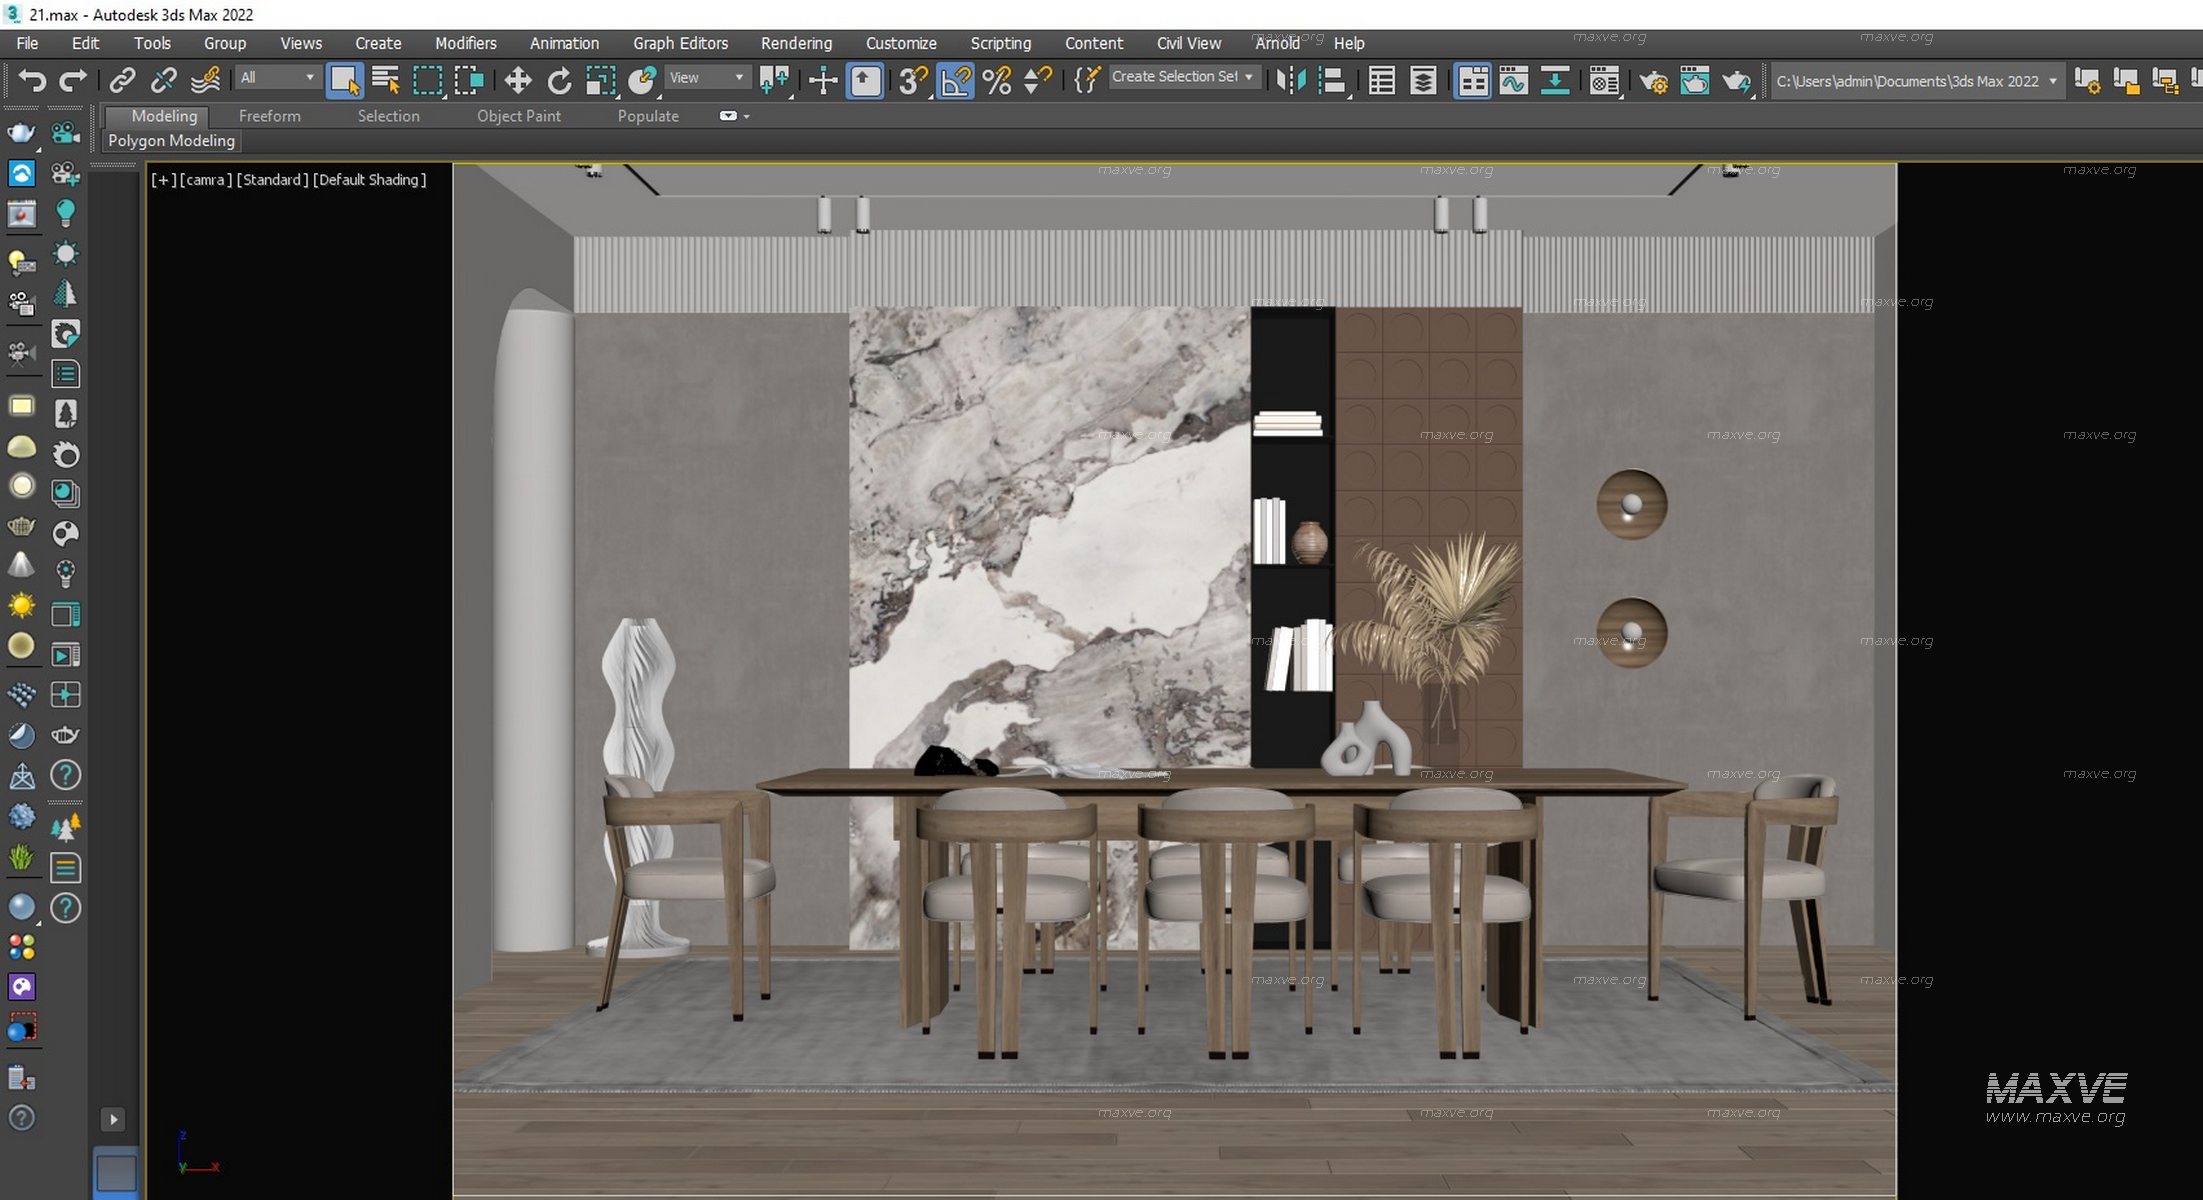Open the All selection filter dropdown

click(278, 77)
